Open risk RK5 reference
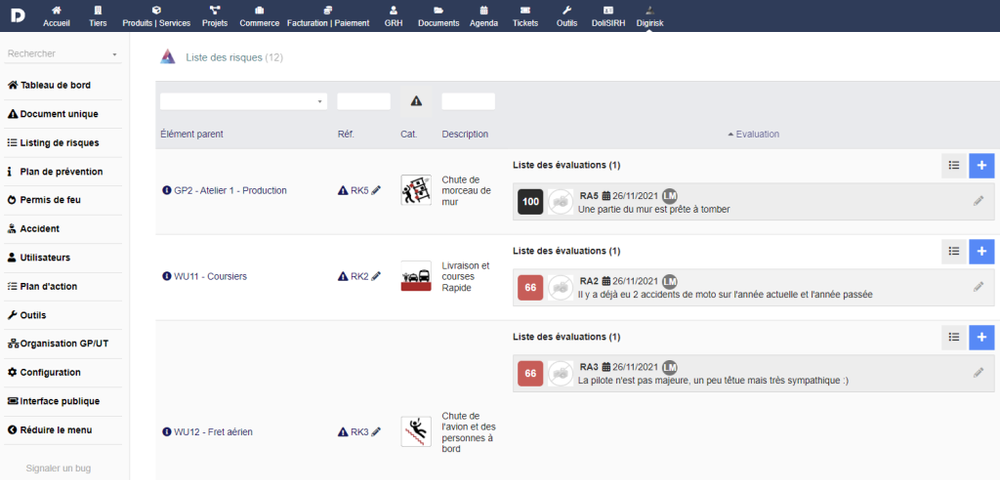The image size is (1000, 480). click(359, 191)
